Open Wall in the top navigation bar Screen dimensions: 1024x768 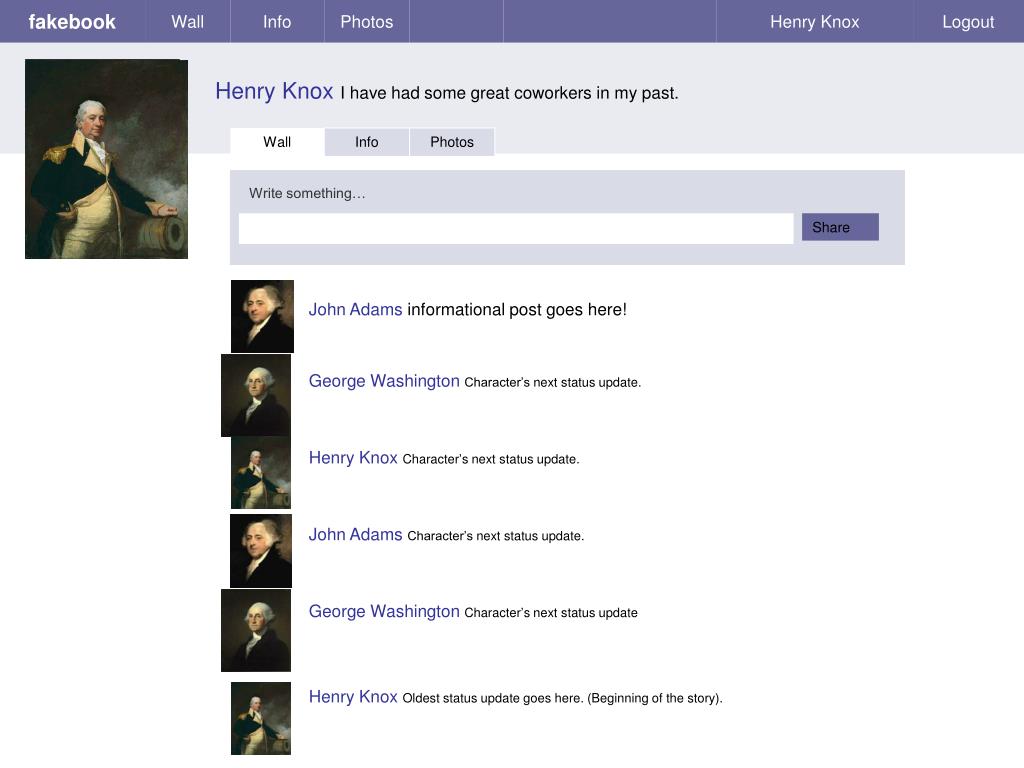187,22
